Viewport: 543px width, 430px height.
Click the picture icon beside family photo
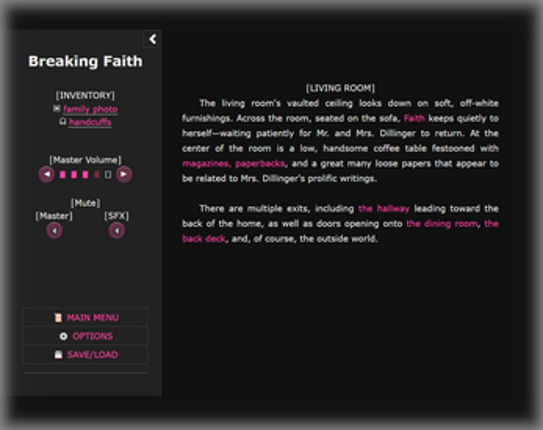pyautogui.click(x=57, y=109)
